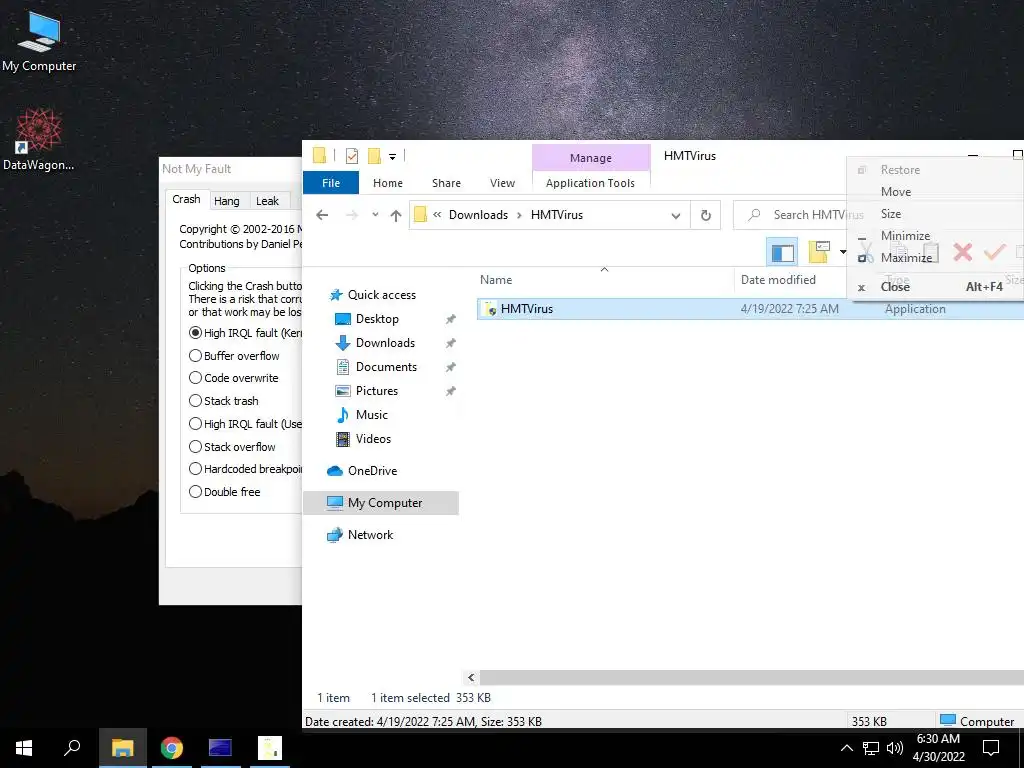
Task: Select Code overwrite option in Not My Fault
Action: [x=195, y=377]
